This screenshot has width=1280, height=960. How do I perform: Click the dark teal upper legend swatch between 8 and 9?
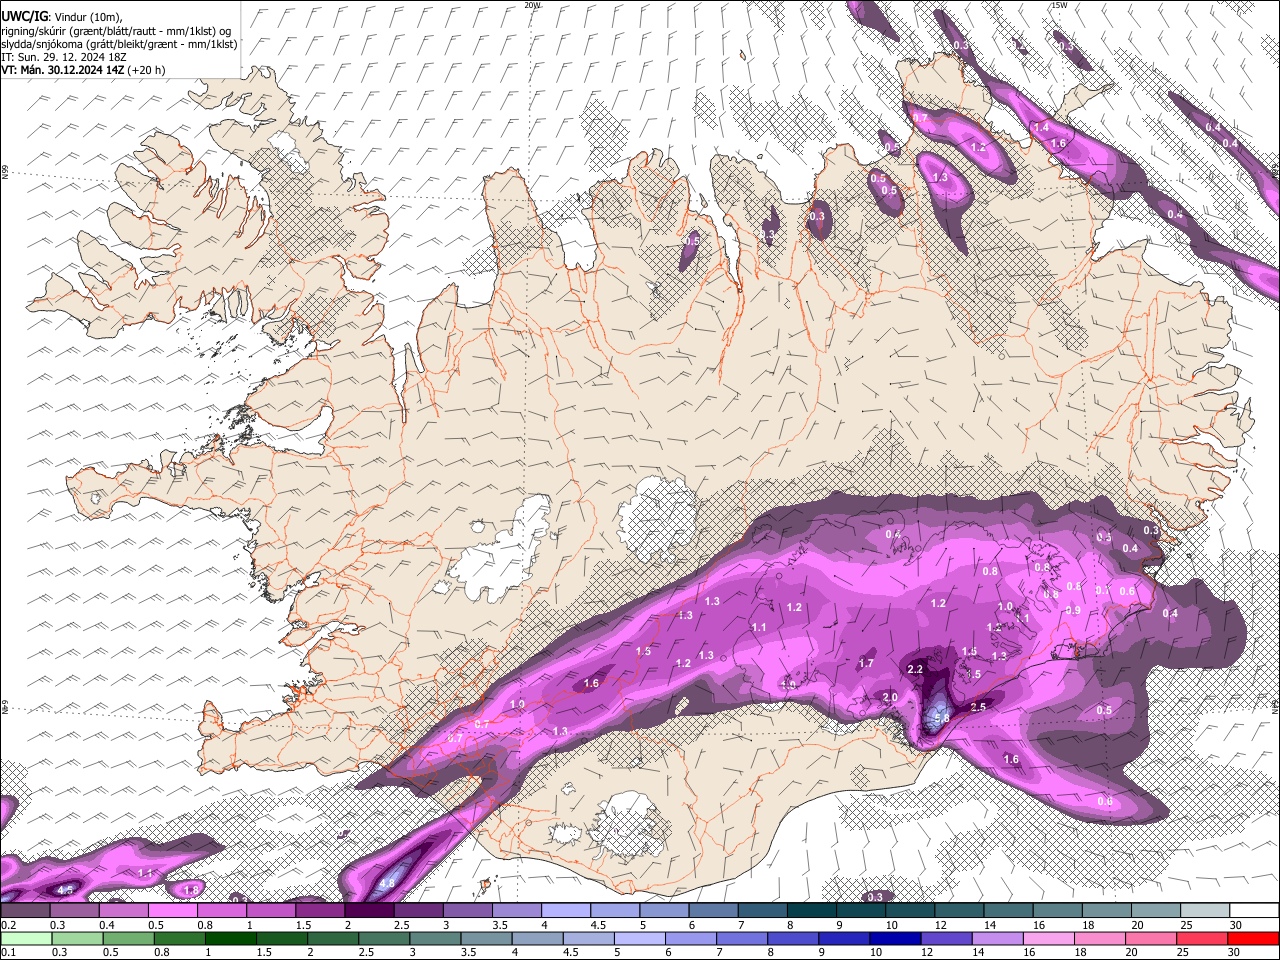click(x=812, y=911)
